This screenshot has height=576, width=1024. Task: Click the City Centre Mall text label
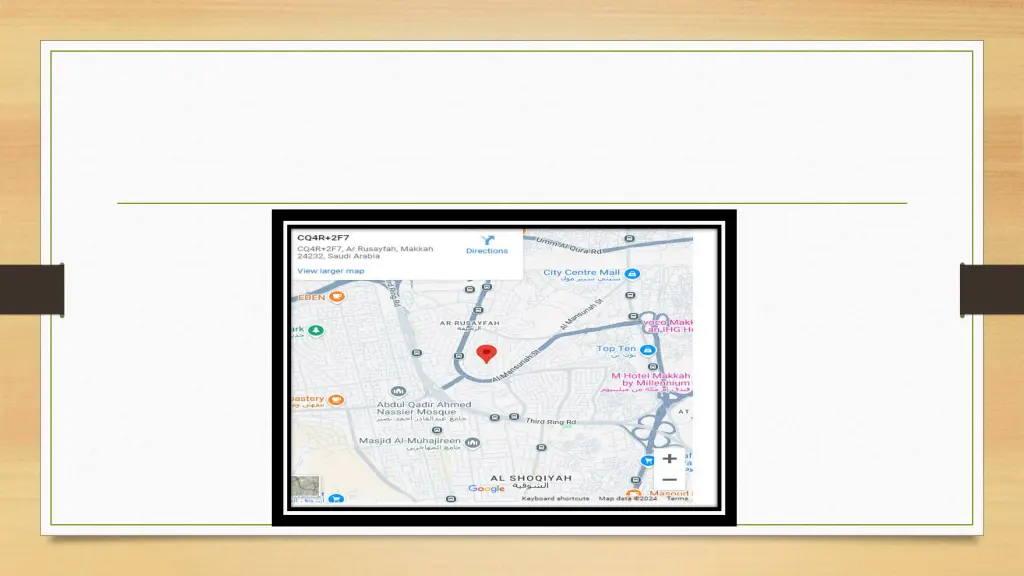coord(581,272)
